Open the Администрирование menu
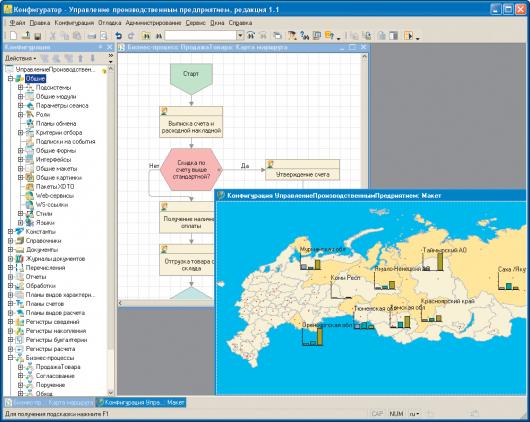 [153, 23]
